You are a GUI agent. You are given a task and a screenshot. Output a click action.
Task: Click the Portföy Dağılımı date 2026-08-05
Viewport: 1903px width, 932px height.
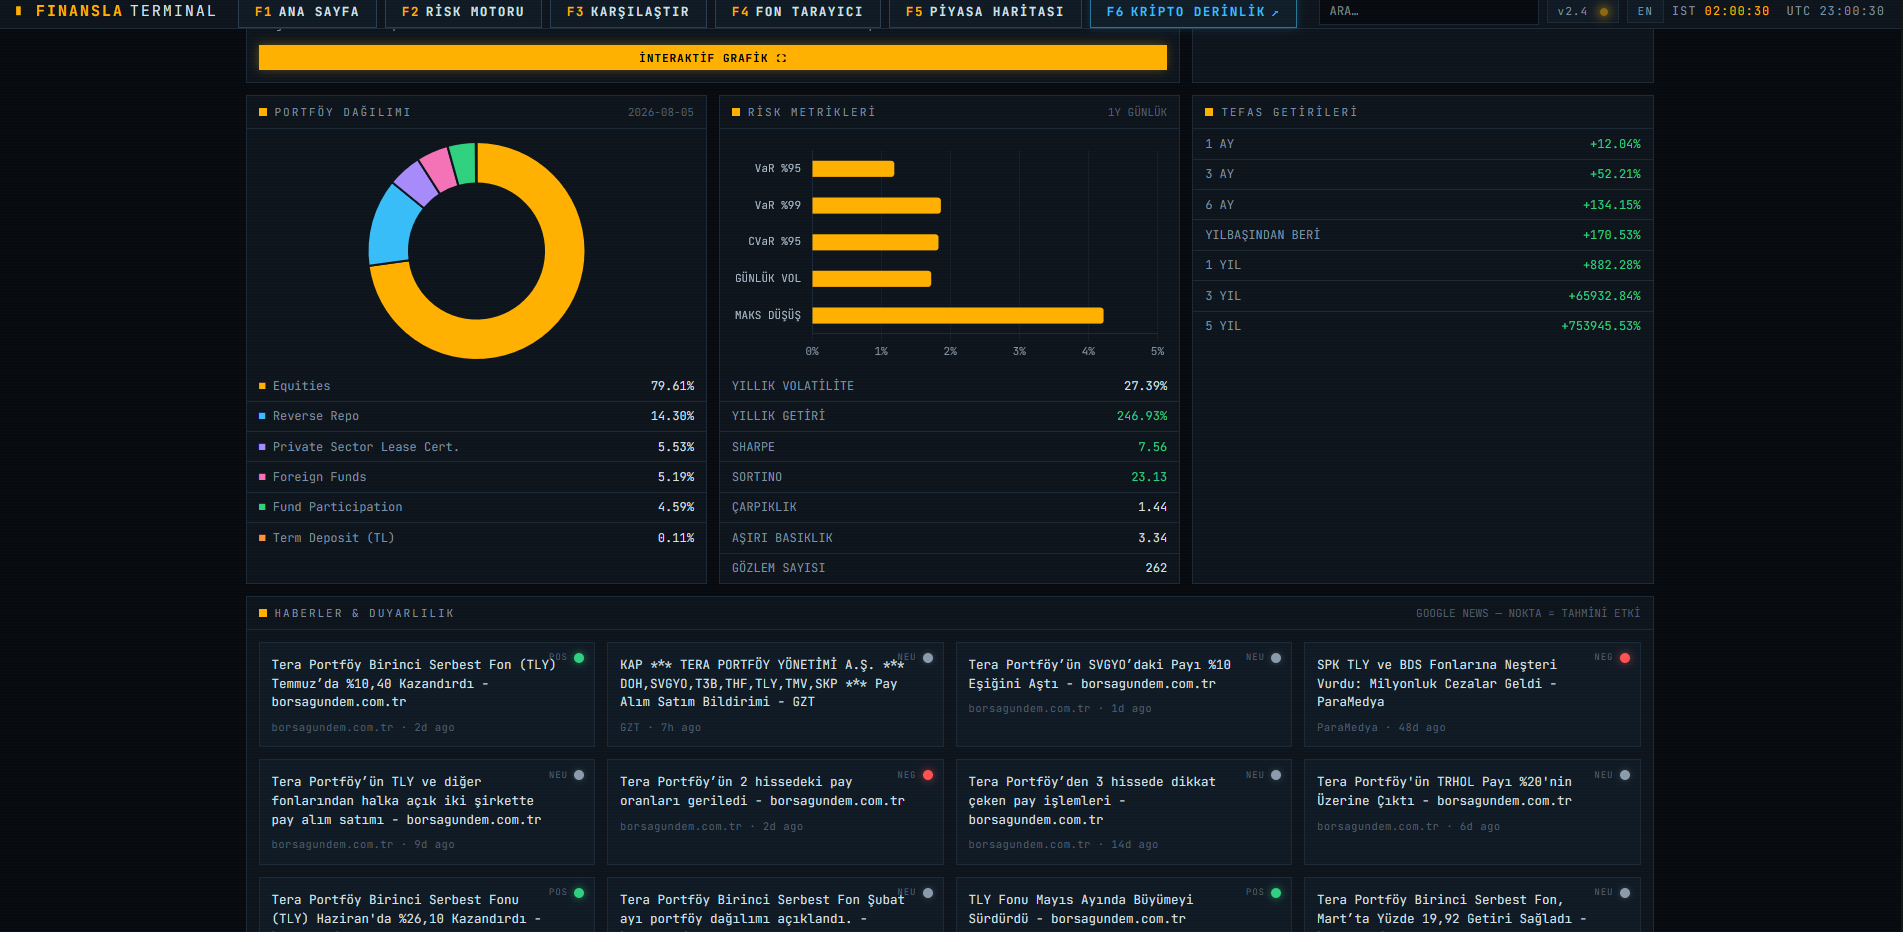[x=660, y=113]
